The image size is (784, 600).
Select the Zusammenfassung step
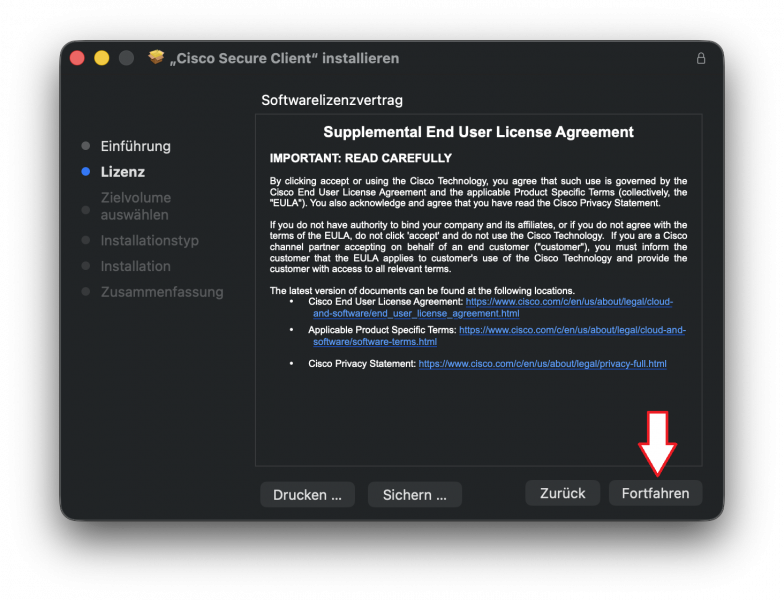(x=162, y=292)
